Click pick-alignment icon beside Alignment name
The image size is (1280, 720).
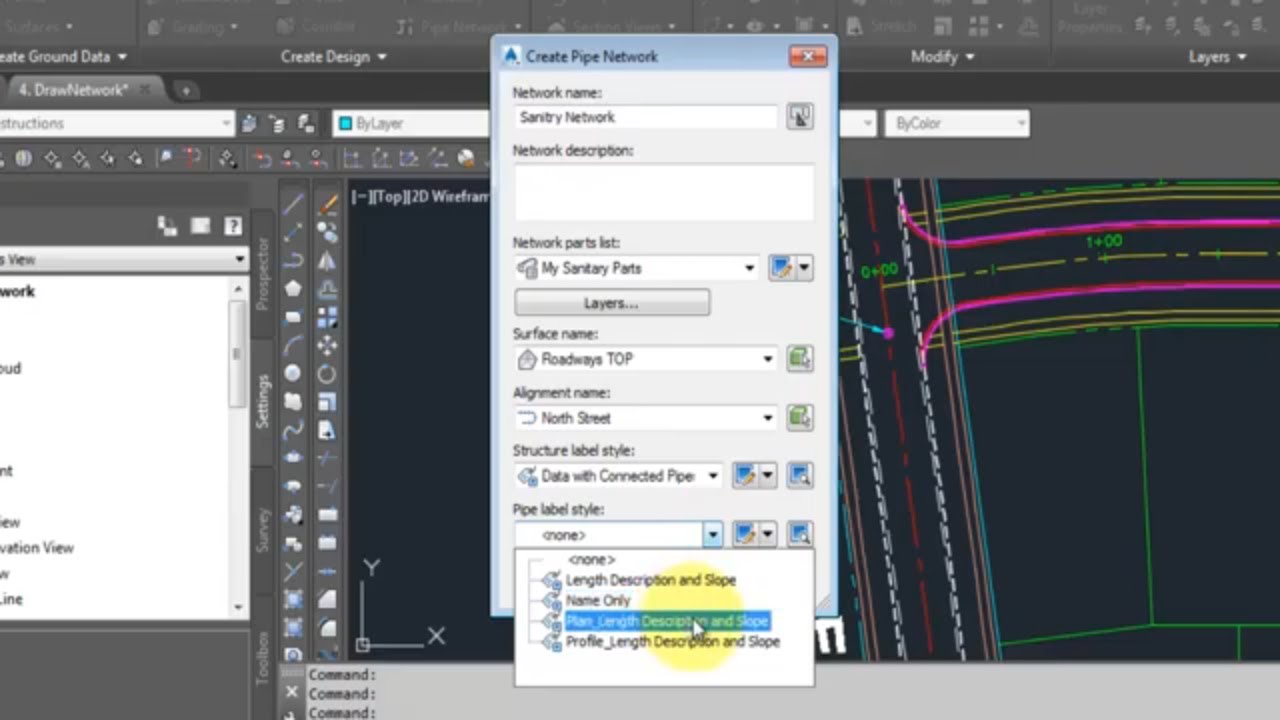pos(799,418)
